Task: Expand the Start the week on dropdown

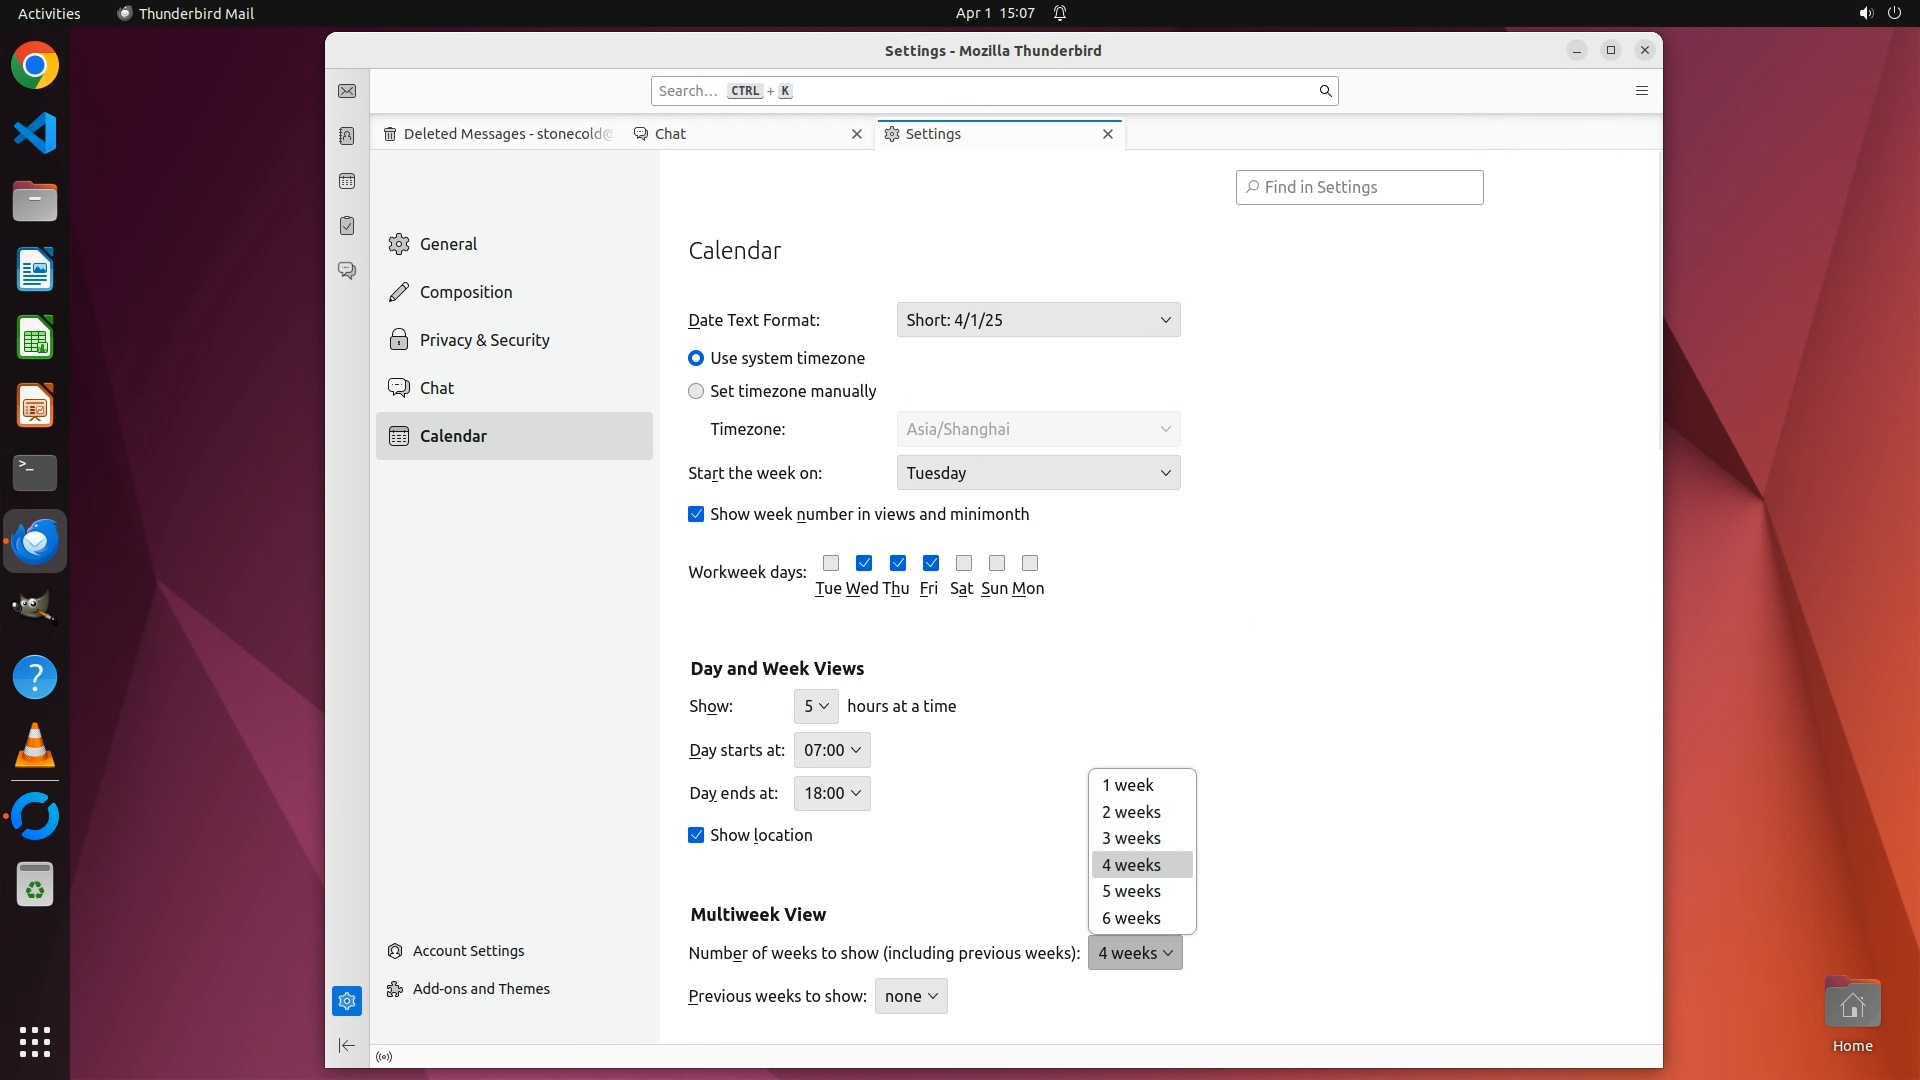Action: click(1038, 473)
